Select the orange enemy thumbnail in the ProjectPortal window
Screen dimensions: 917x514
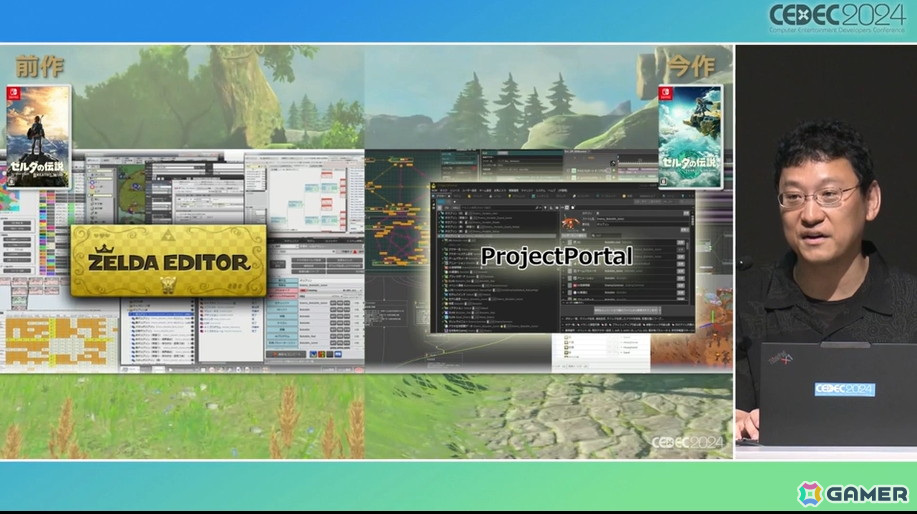570,223
